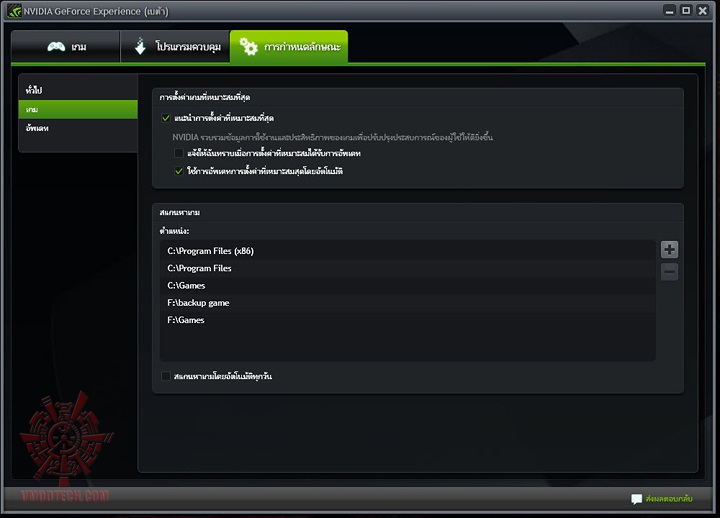Select F:\backup game location entry

click(408, 303)
